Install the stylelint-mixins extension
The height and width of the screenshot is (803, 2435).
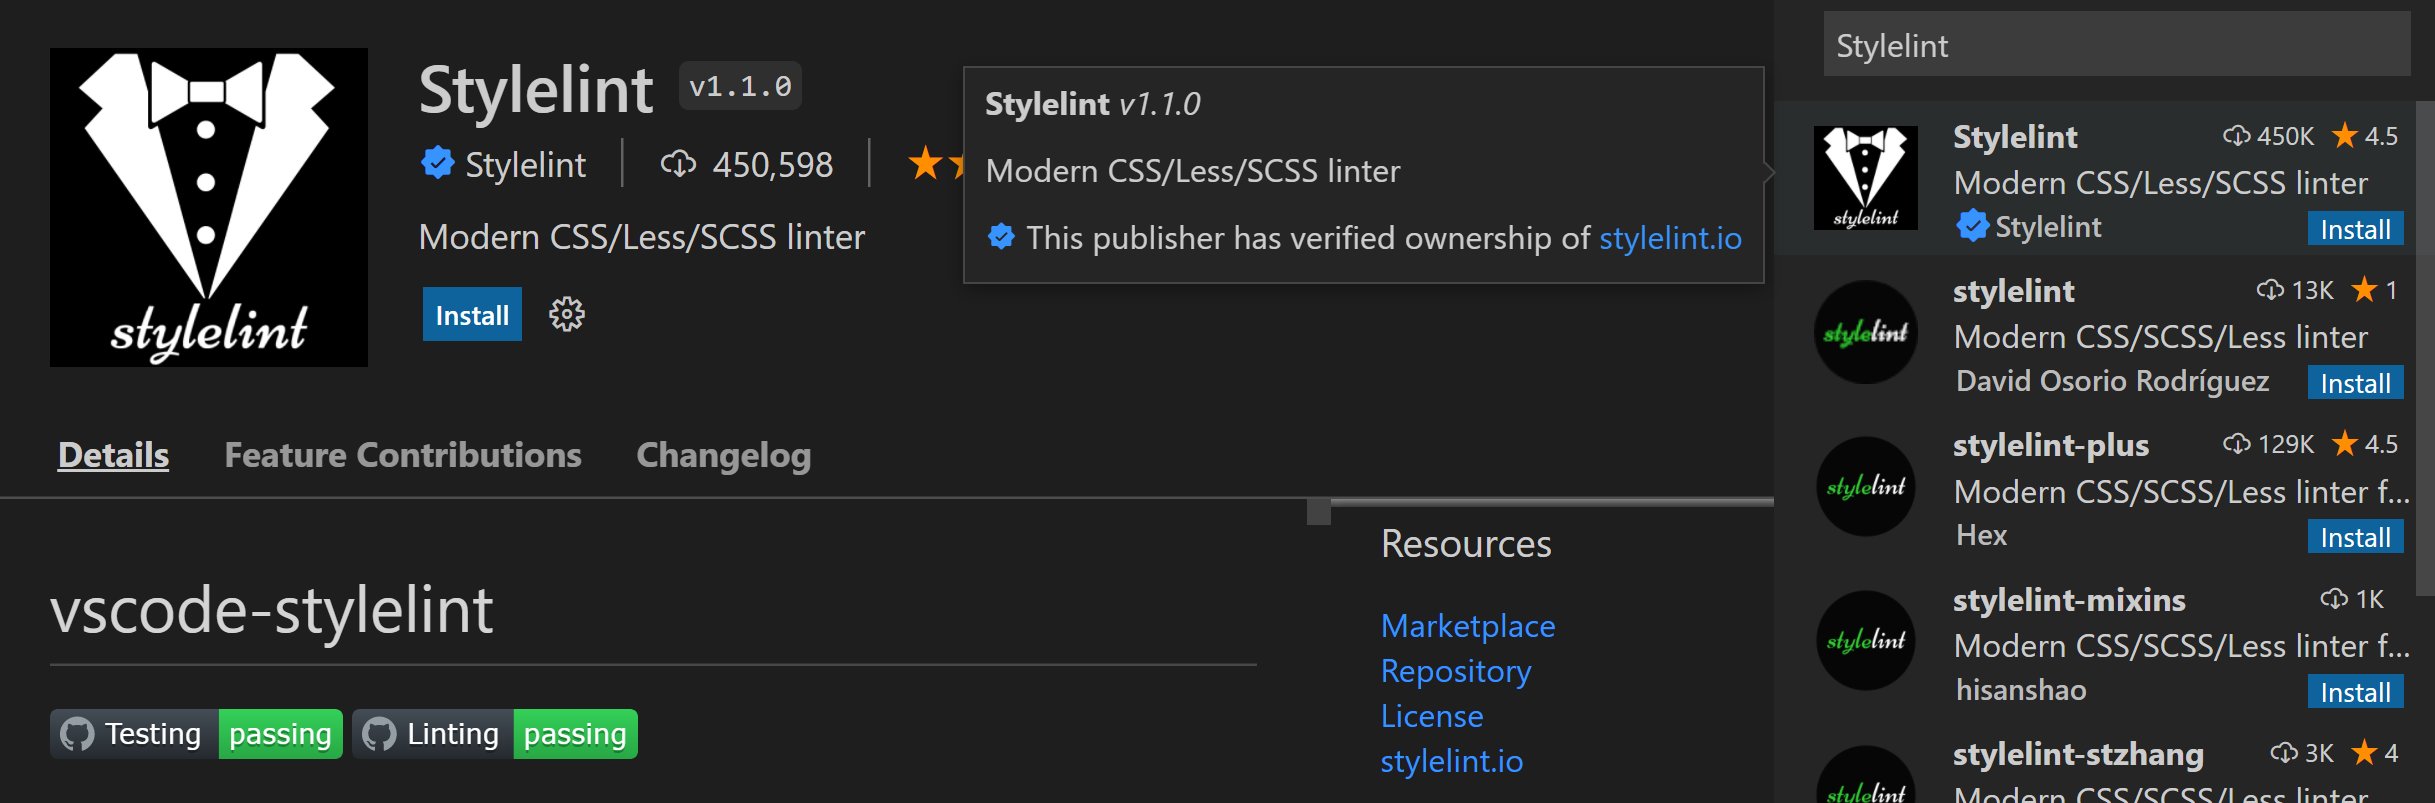click(x=2355, y=692)
